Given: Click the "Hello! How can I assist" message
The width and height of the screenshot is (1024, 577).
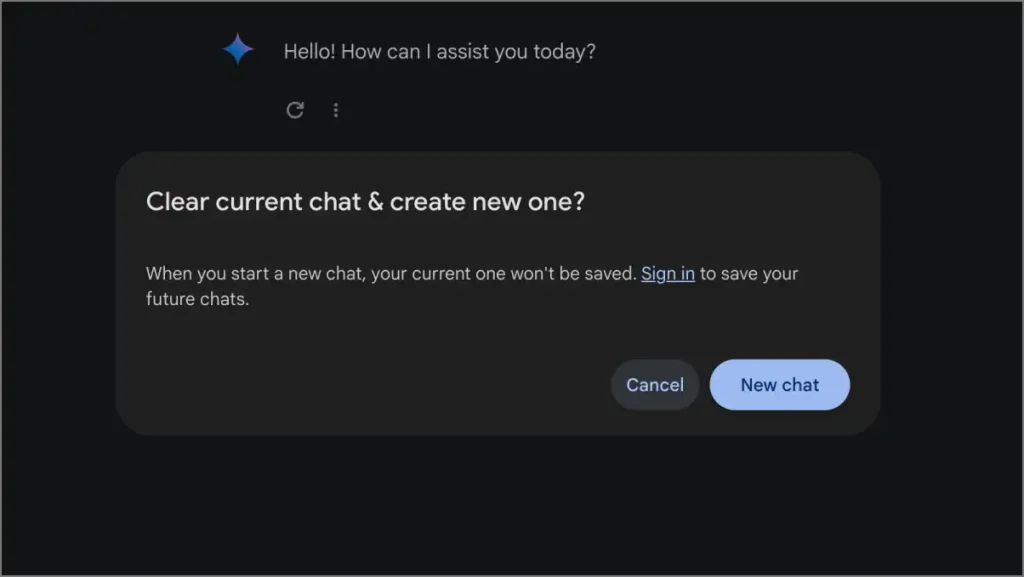Looking at the screenshot, I should [x=439, y=51].
